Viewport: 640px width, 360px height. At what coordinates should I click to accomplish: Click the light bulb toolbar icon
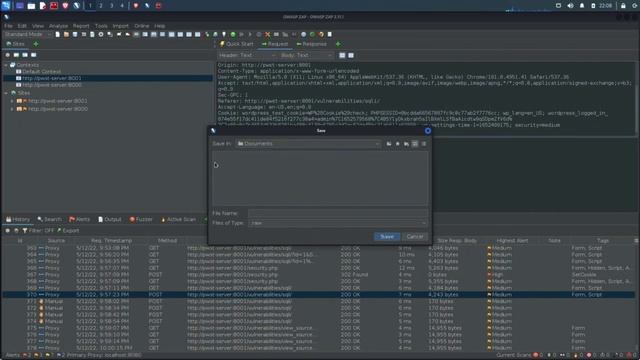tap(224, 35)
